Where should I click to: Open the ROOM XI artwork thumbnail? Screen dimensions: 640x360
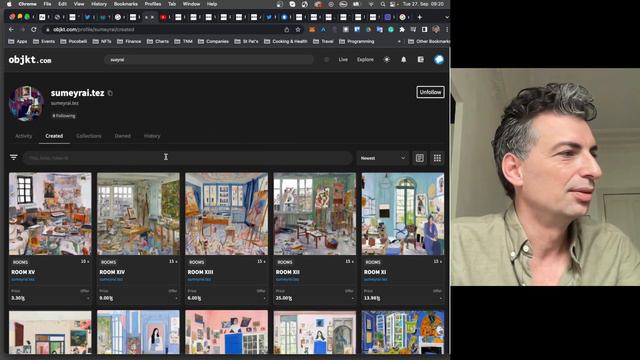coord(403,214)
